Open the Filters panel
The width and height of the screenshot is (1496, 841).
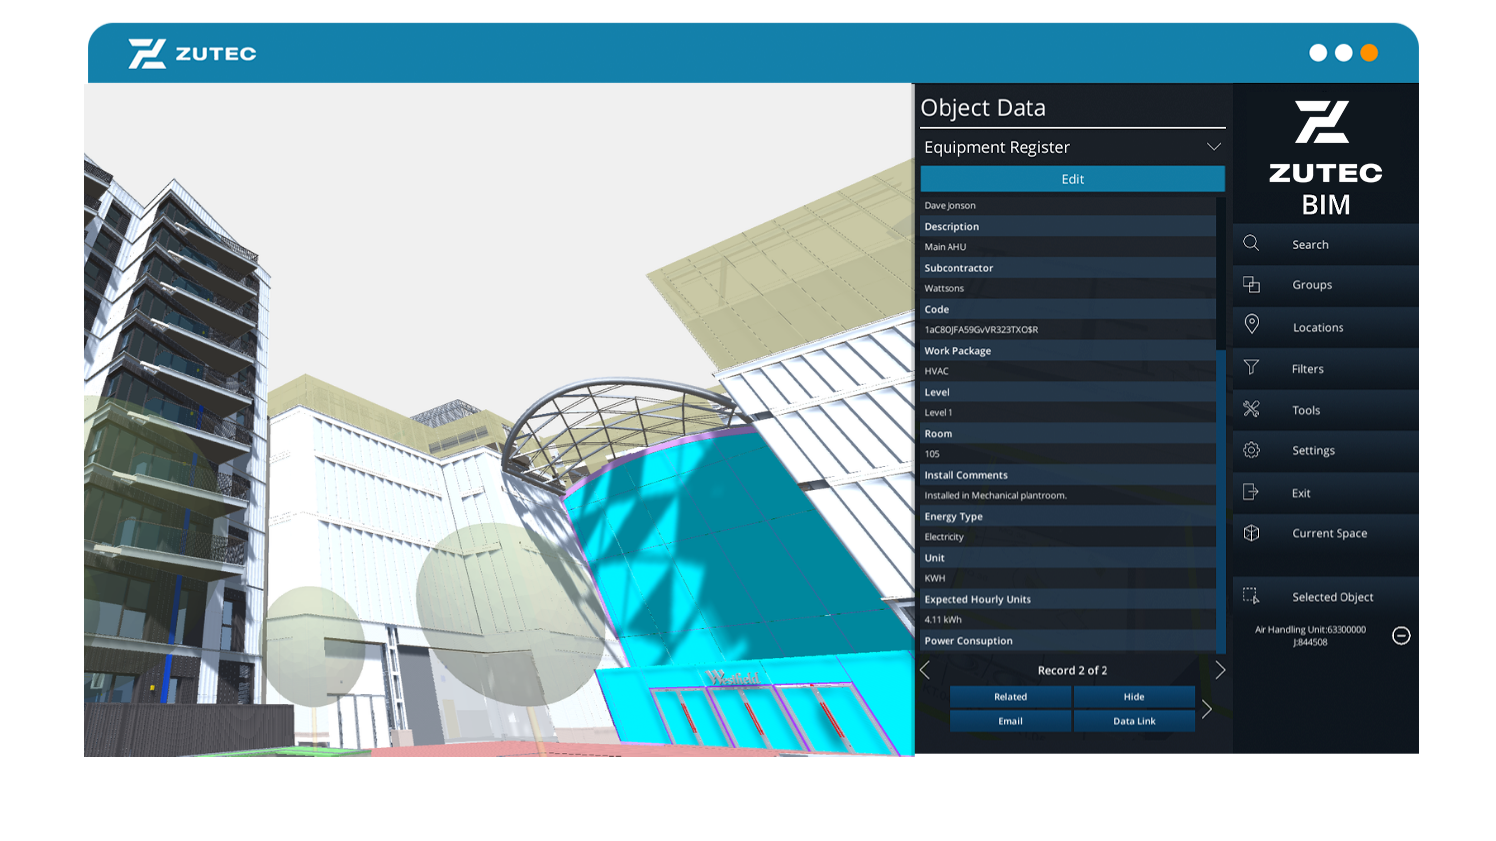1307,368
